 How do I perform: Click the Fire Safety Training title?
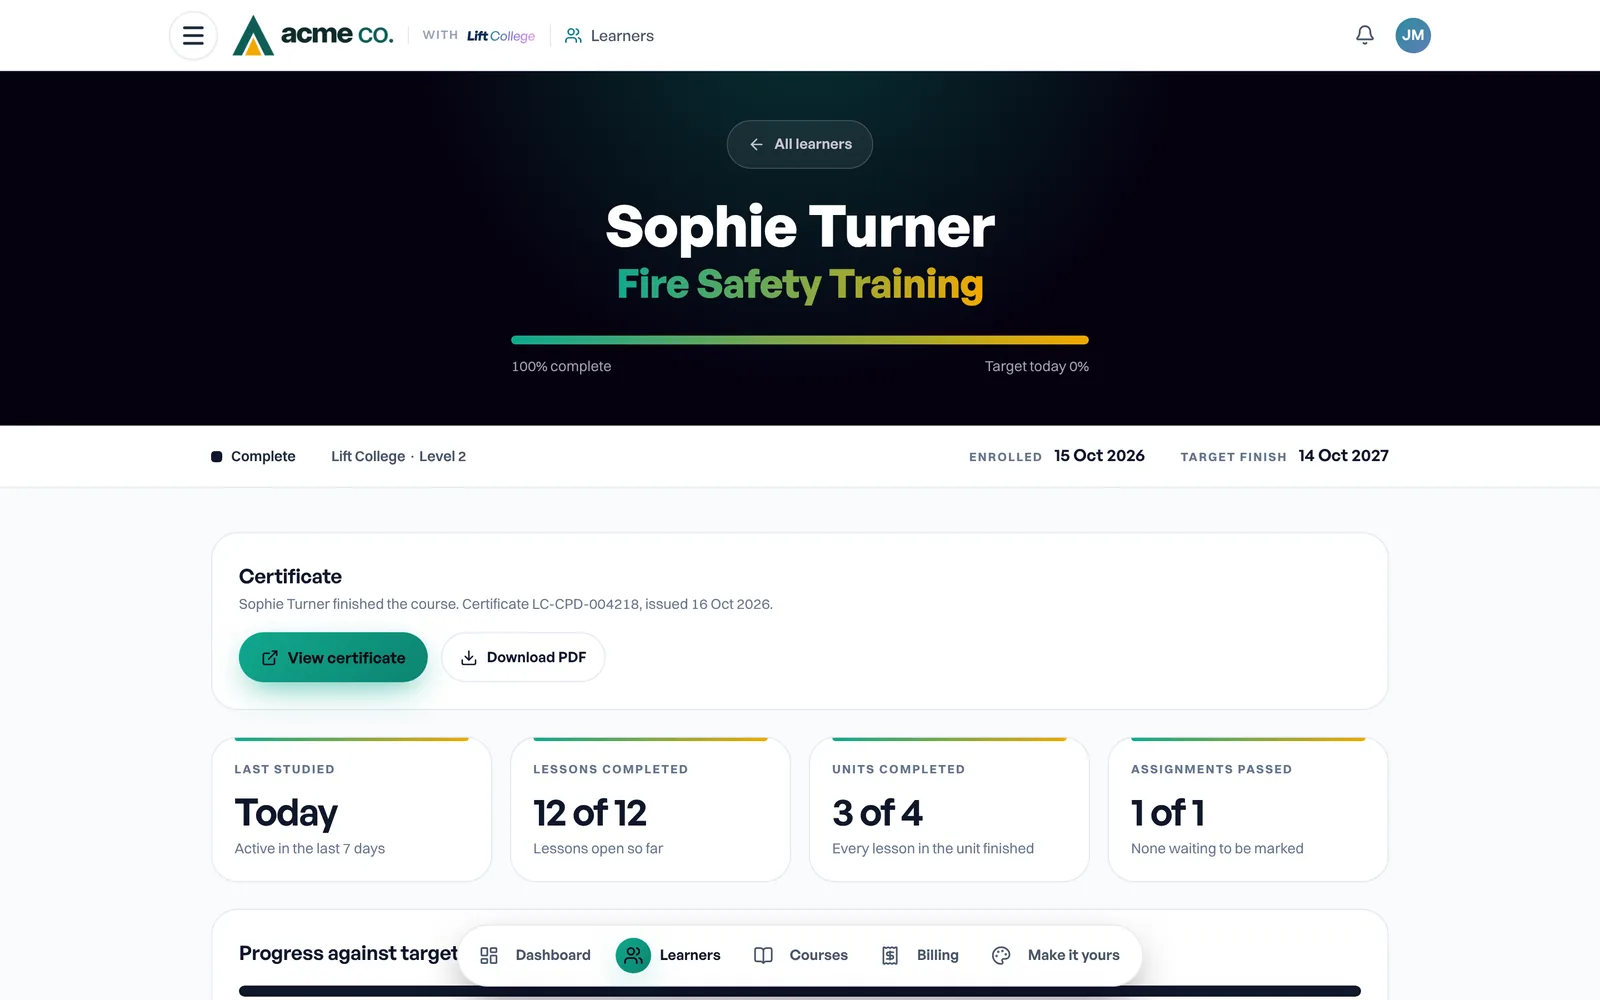coord(800,285)
